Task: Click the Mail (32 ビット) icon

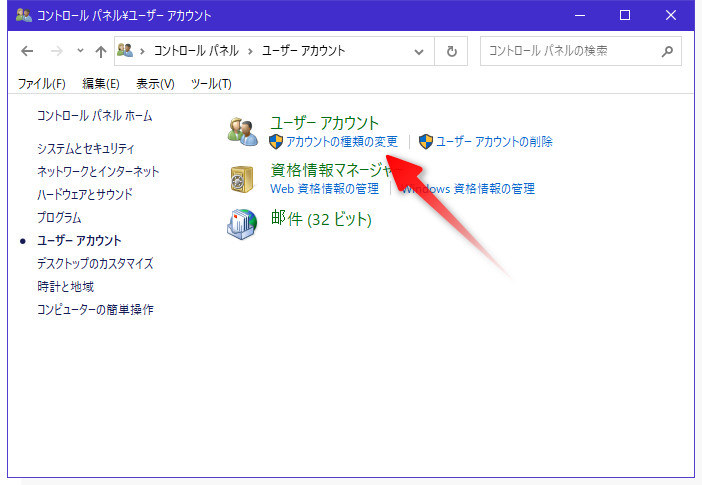Action: pos(242,224)
